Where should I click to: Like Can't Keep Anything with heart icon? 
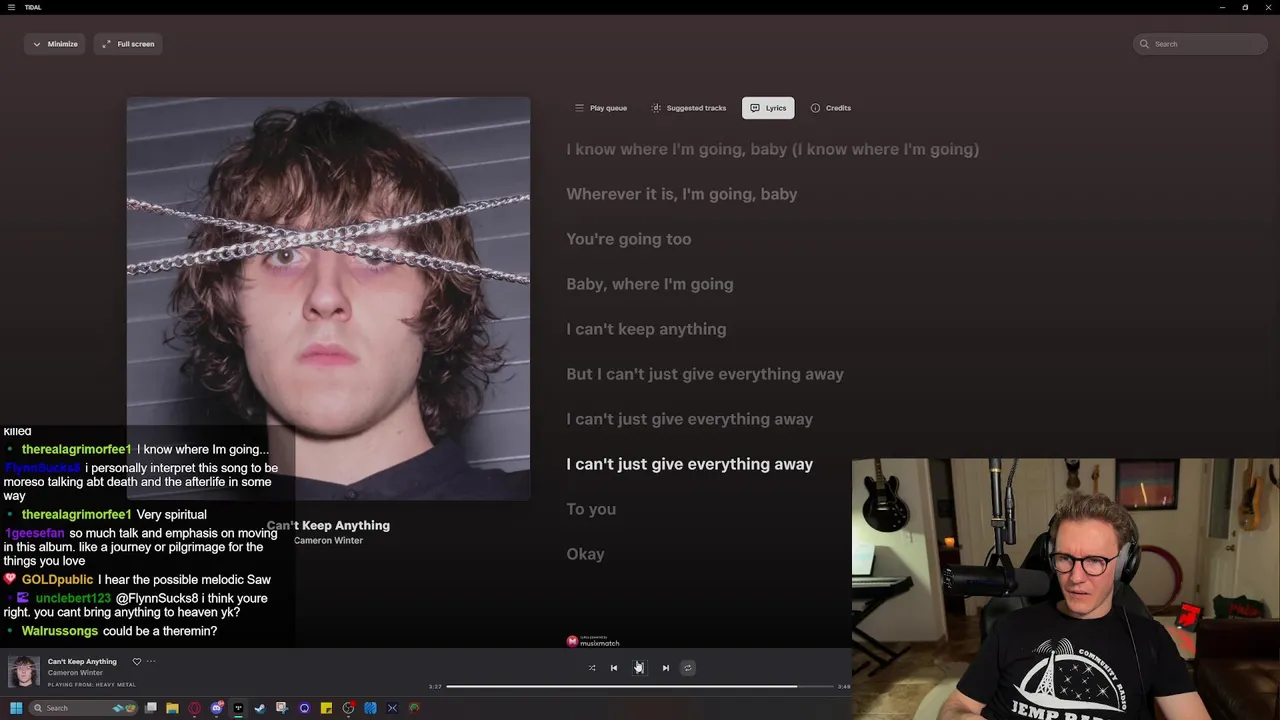point(137,661)
